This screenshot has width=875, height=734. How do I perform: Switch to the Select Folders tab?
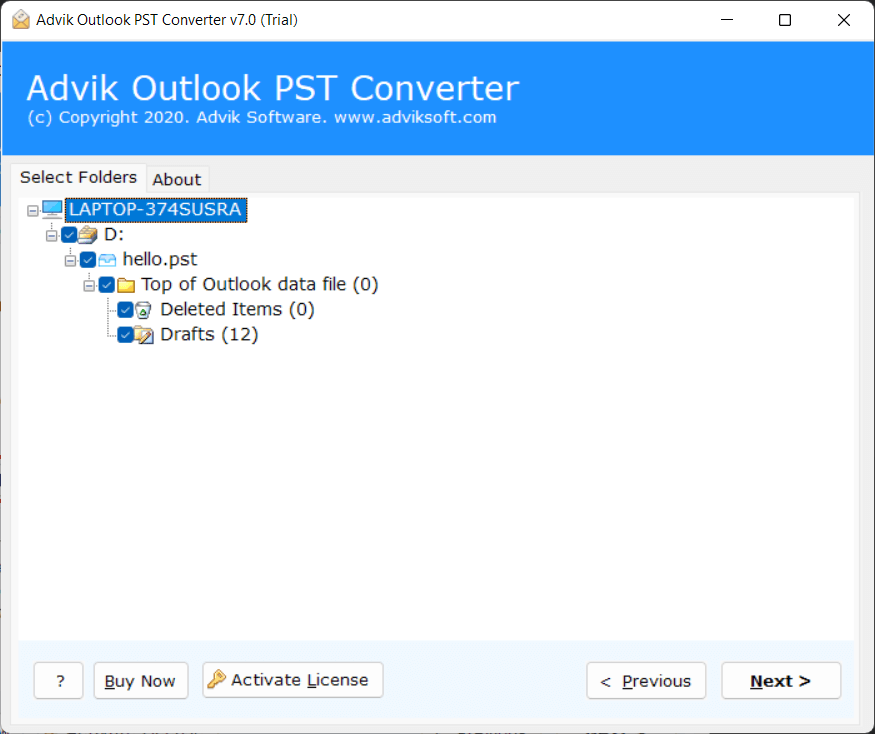click(x=78, y=177)
